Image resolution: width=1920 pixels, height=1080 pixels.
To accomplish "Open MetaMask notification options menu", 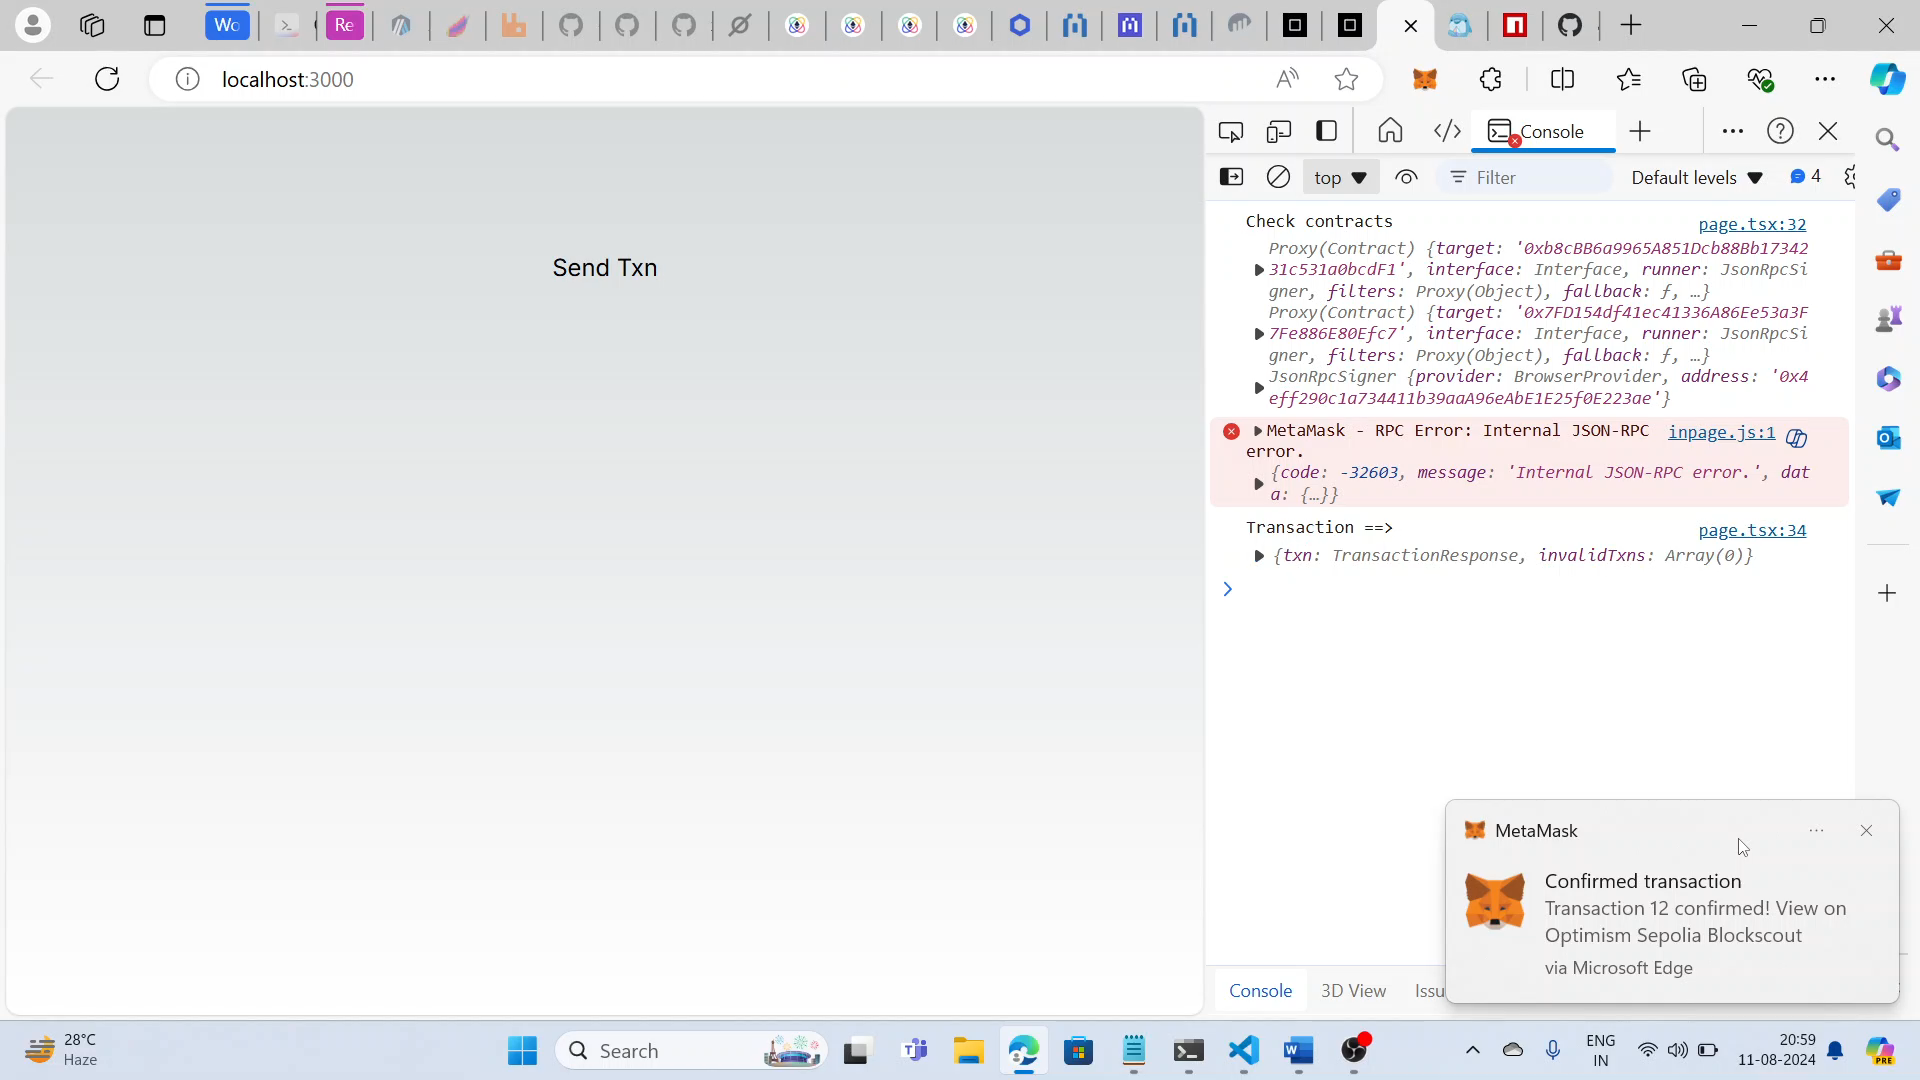I will pyautogui.click(x=1816, y=831).
